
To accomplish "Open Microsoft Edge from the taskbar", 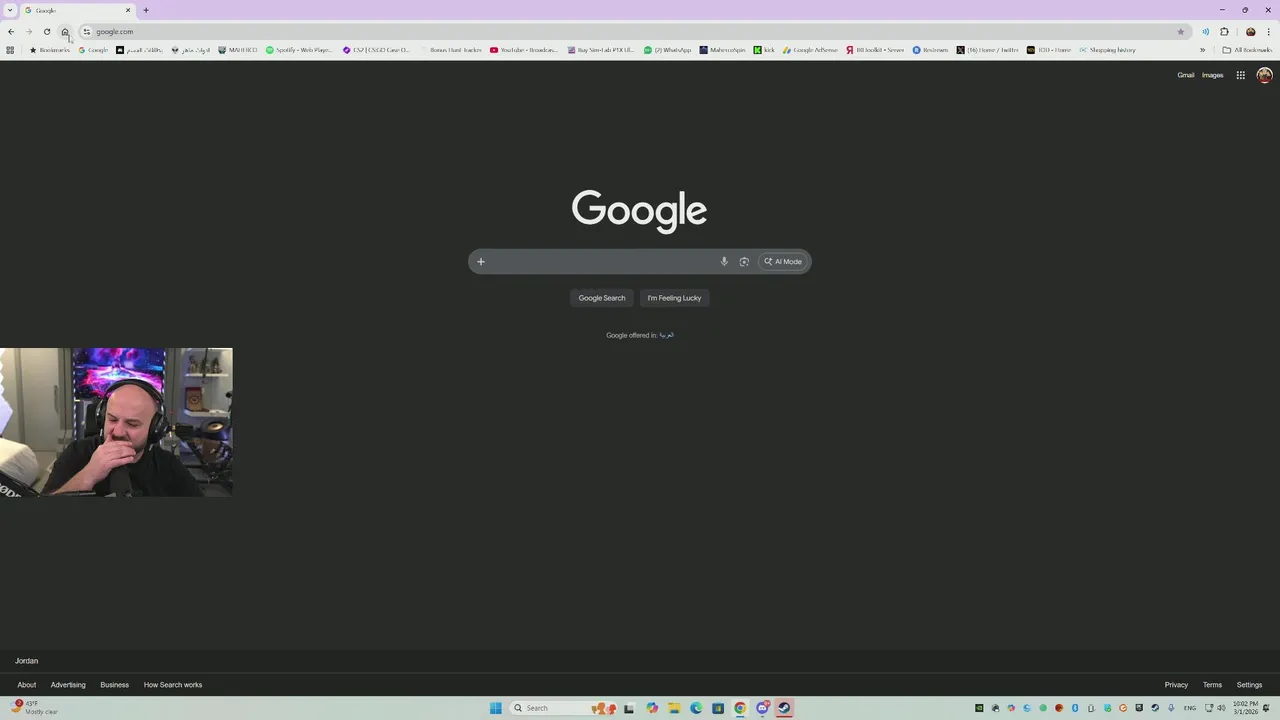I will pyautogui.click(x=696, y=708).
